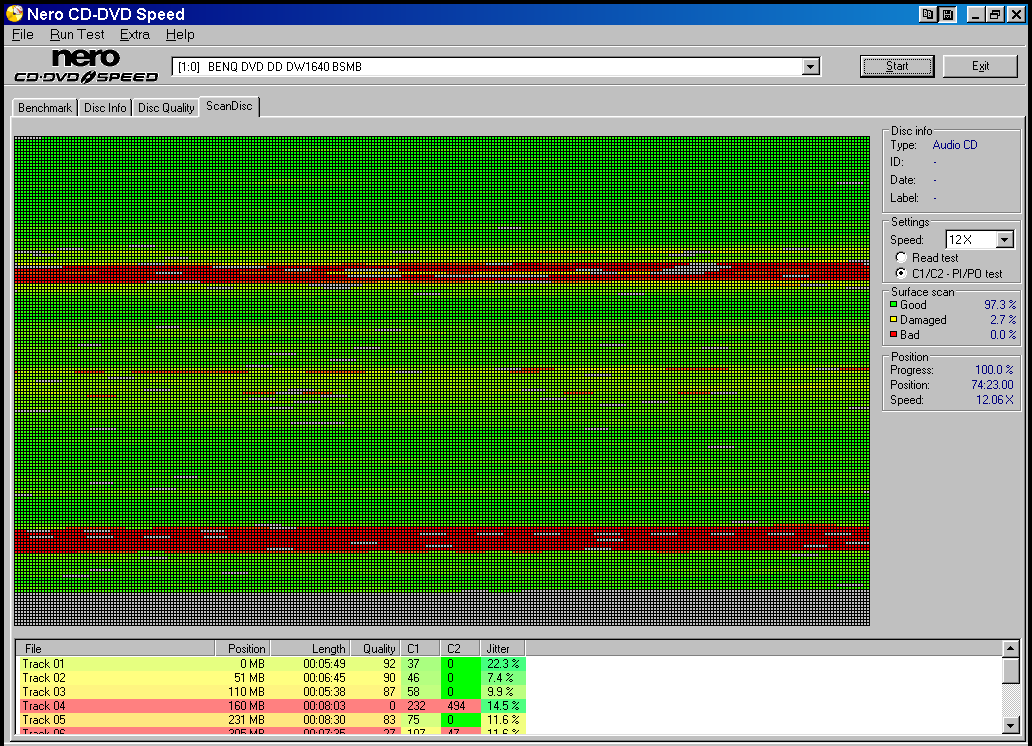The height and width of the screenshot is (746, 1032).
Task: Click the 100.0 % progress value
Action: point(994,370)
